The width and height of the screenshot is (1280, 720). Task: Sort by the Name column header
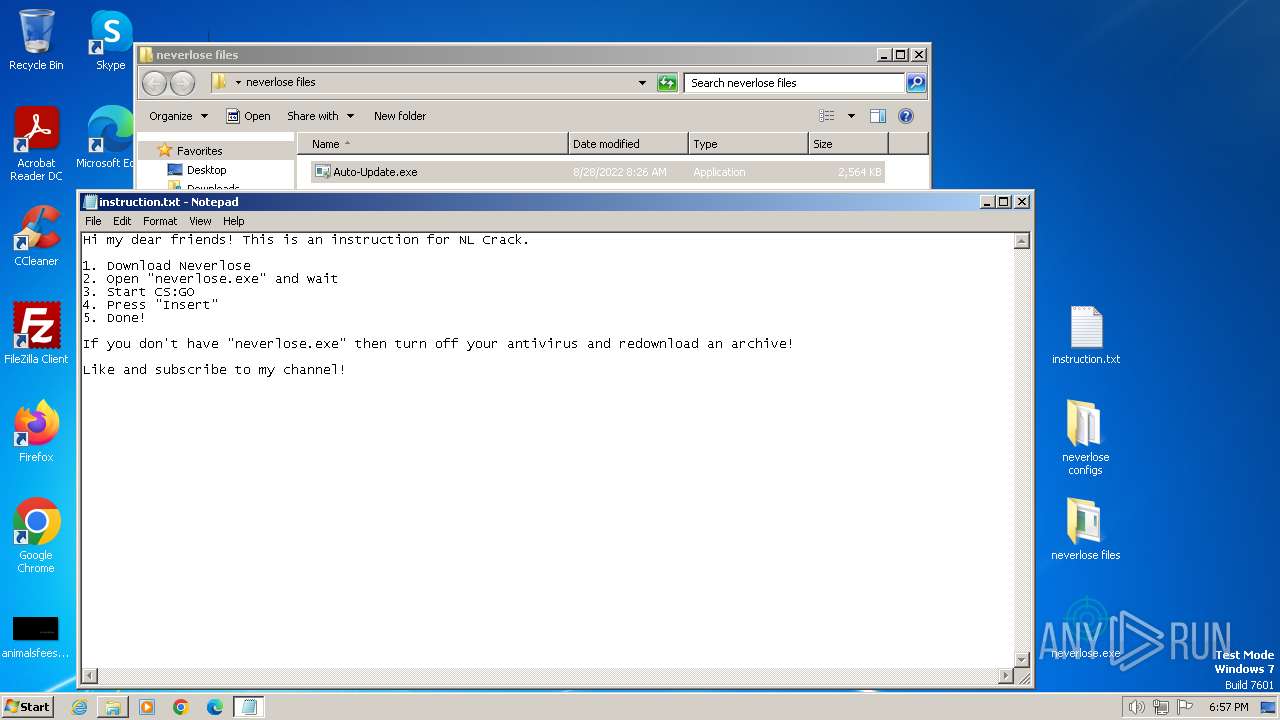(x=433, y=144)
